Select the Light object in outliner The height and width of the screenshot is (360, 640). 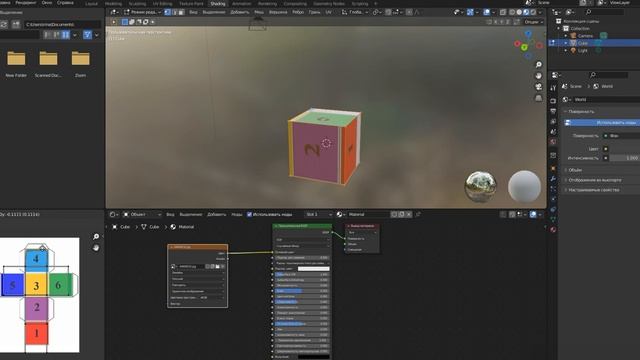582,51
